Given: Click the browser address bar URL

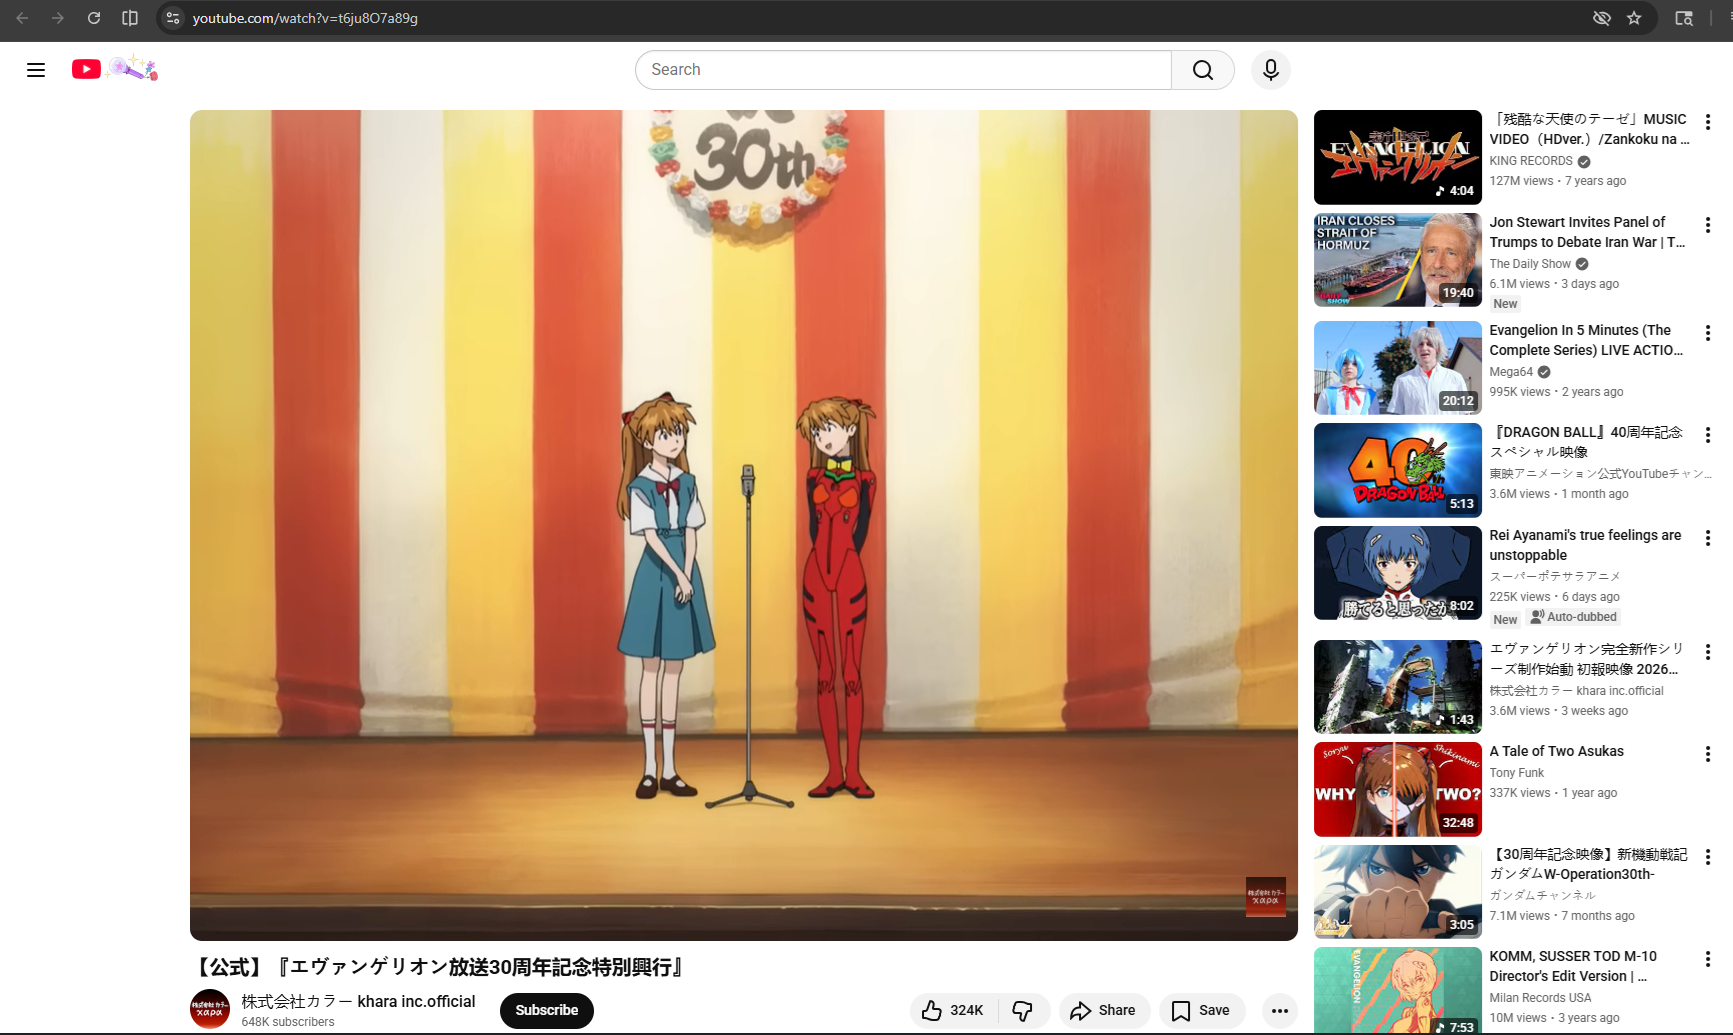Looking at the screenshot, I should [x=305, y=18].
